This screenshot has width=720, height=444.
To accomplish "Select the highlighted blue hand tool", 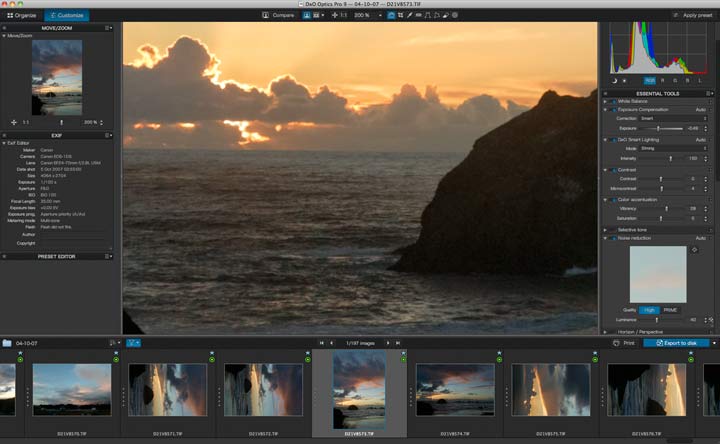I will (391, 15).
